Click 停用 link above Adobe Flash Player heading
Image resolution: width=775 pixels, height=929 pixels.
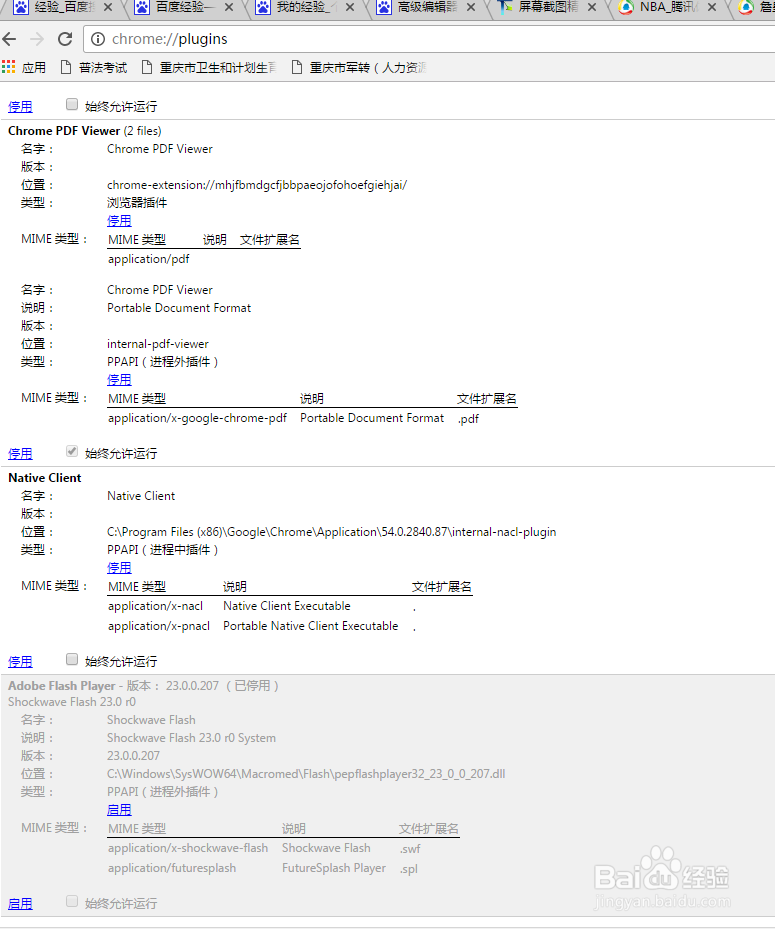[20, 662]
